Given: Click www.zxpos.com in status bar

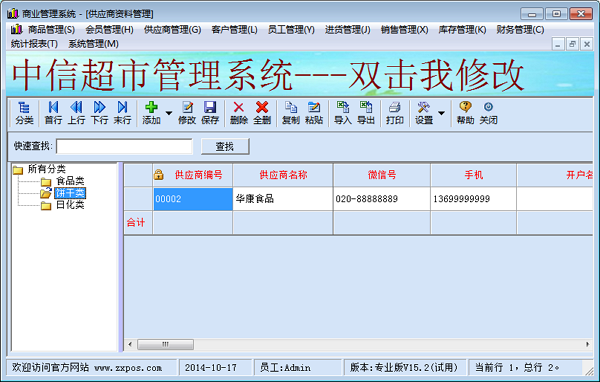Looking at the screenshot, I should pyautogui.click(x=128, y=368).
